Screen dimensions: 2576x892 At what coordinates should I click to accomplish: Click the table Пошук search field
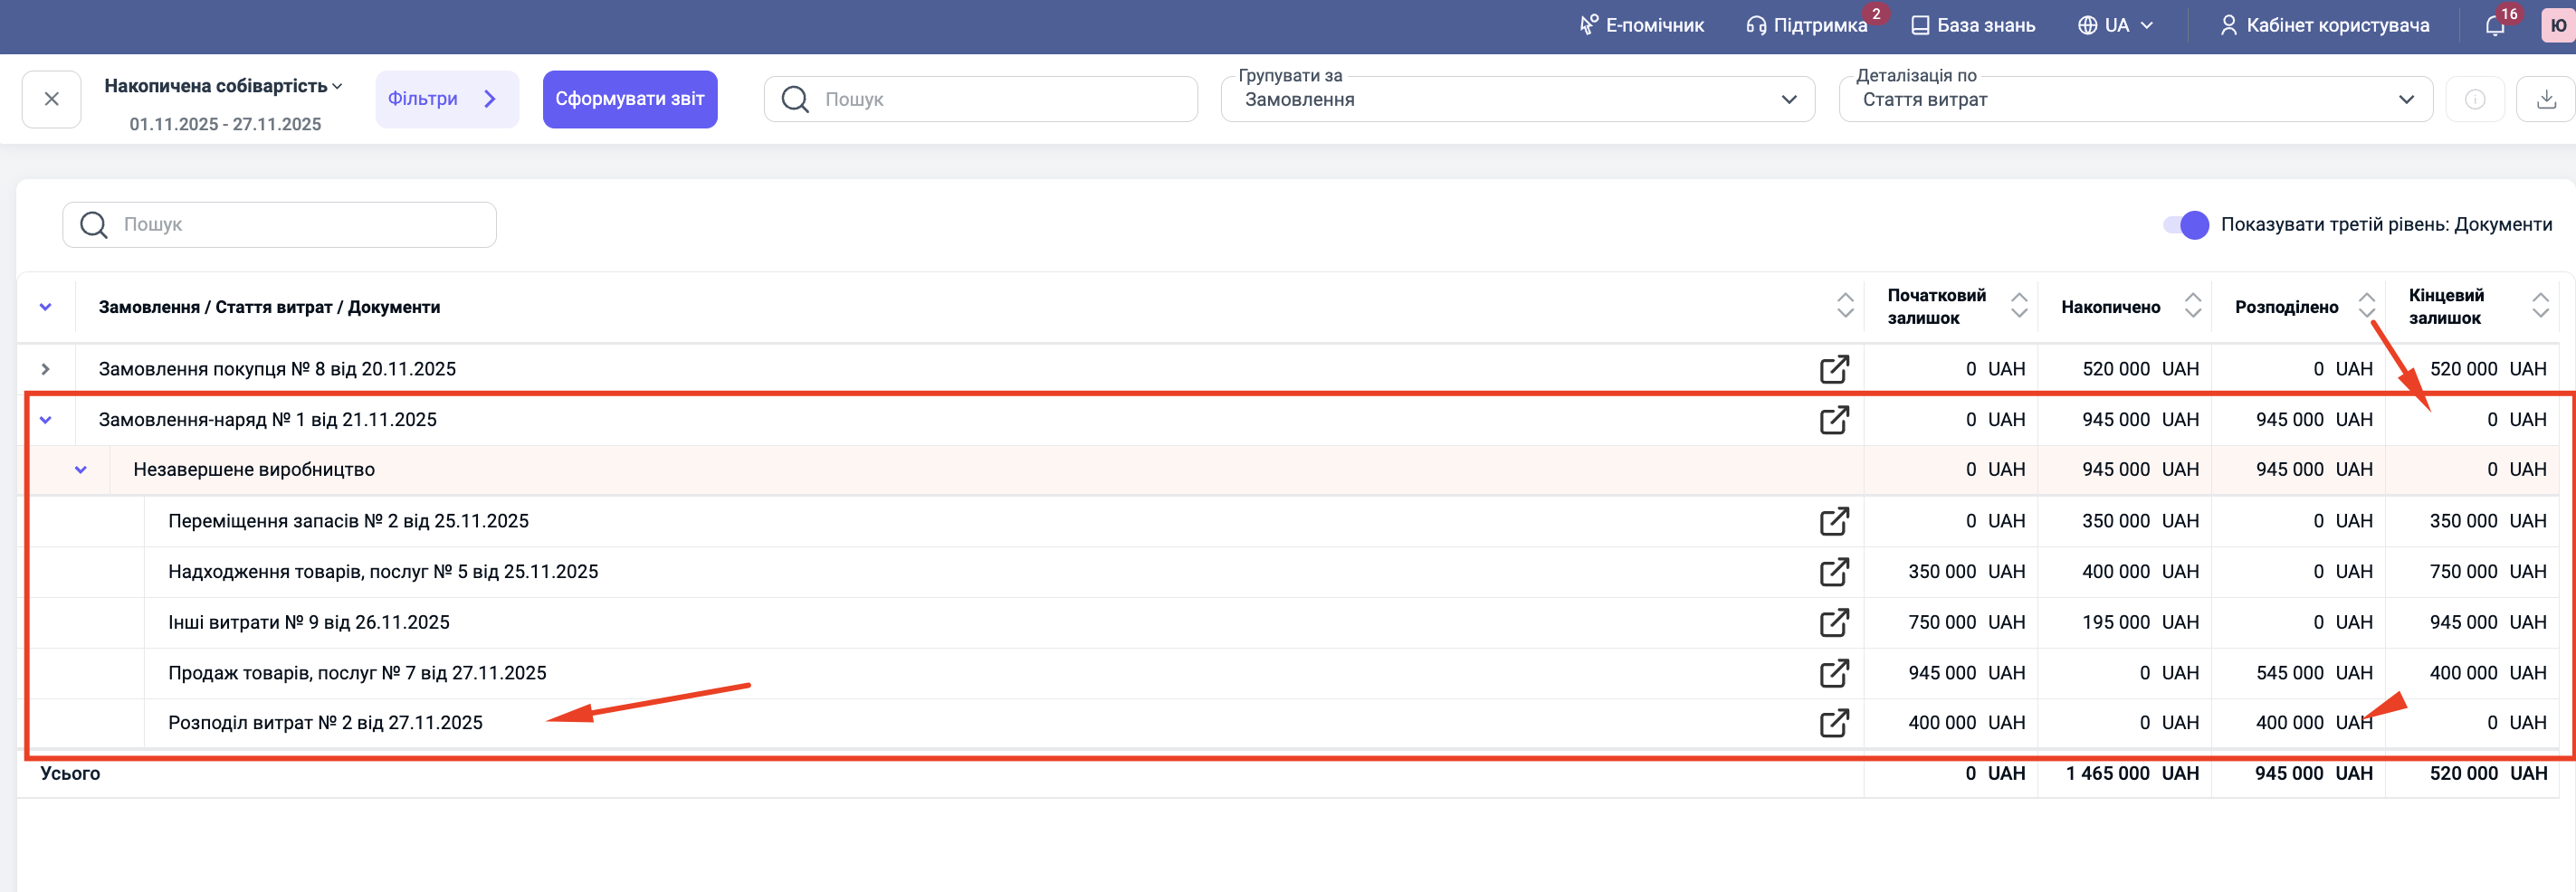280,225
